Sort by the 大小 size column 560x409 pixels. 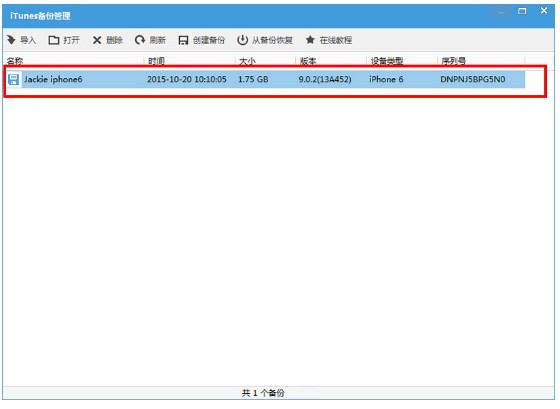coord(247,61)
